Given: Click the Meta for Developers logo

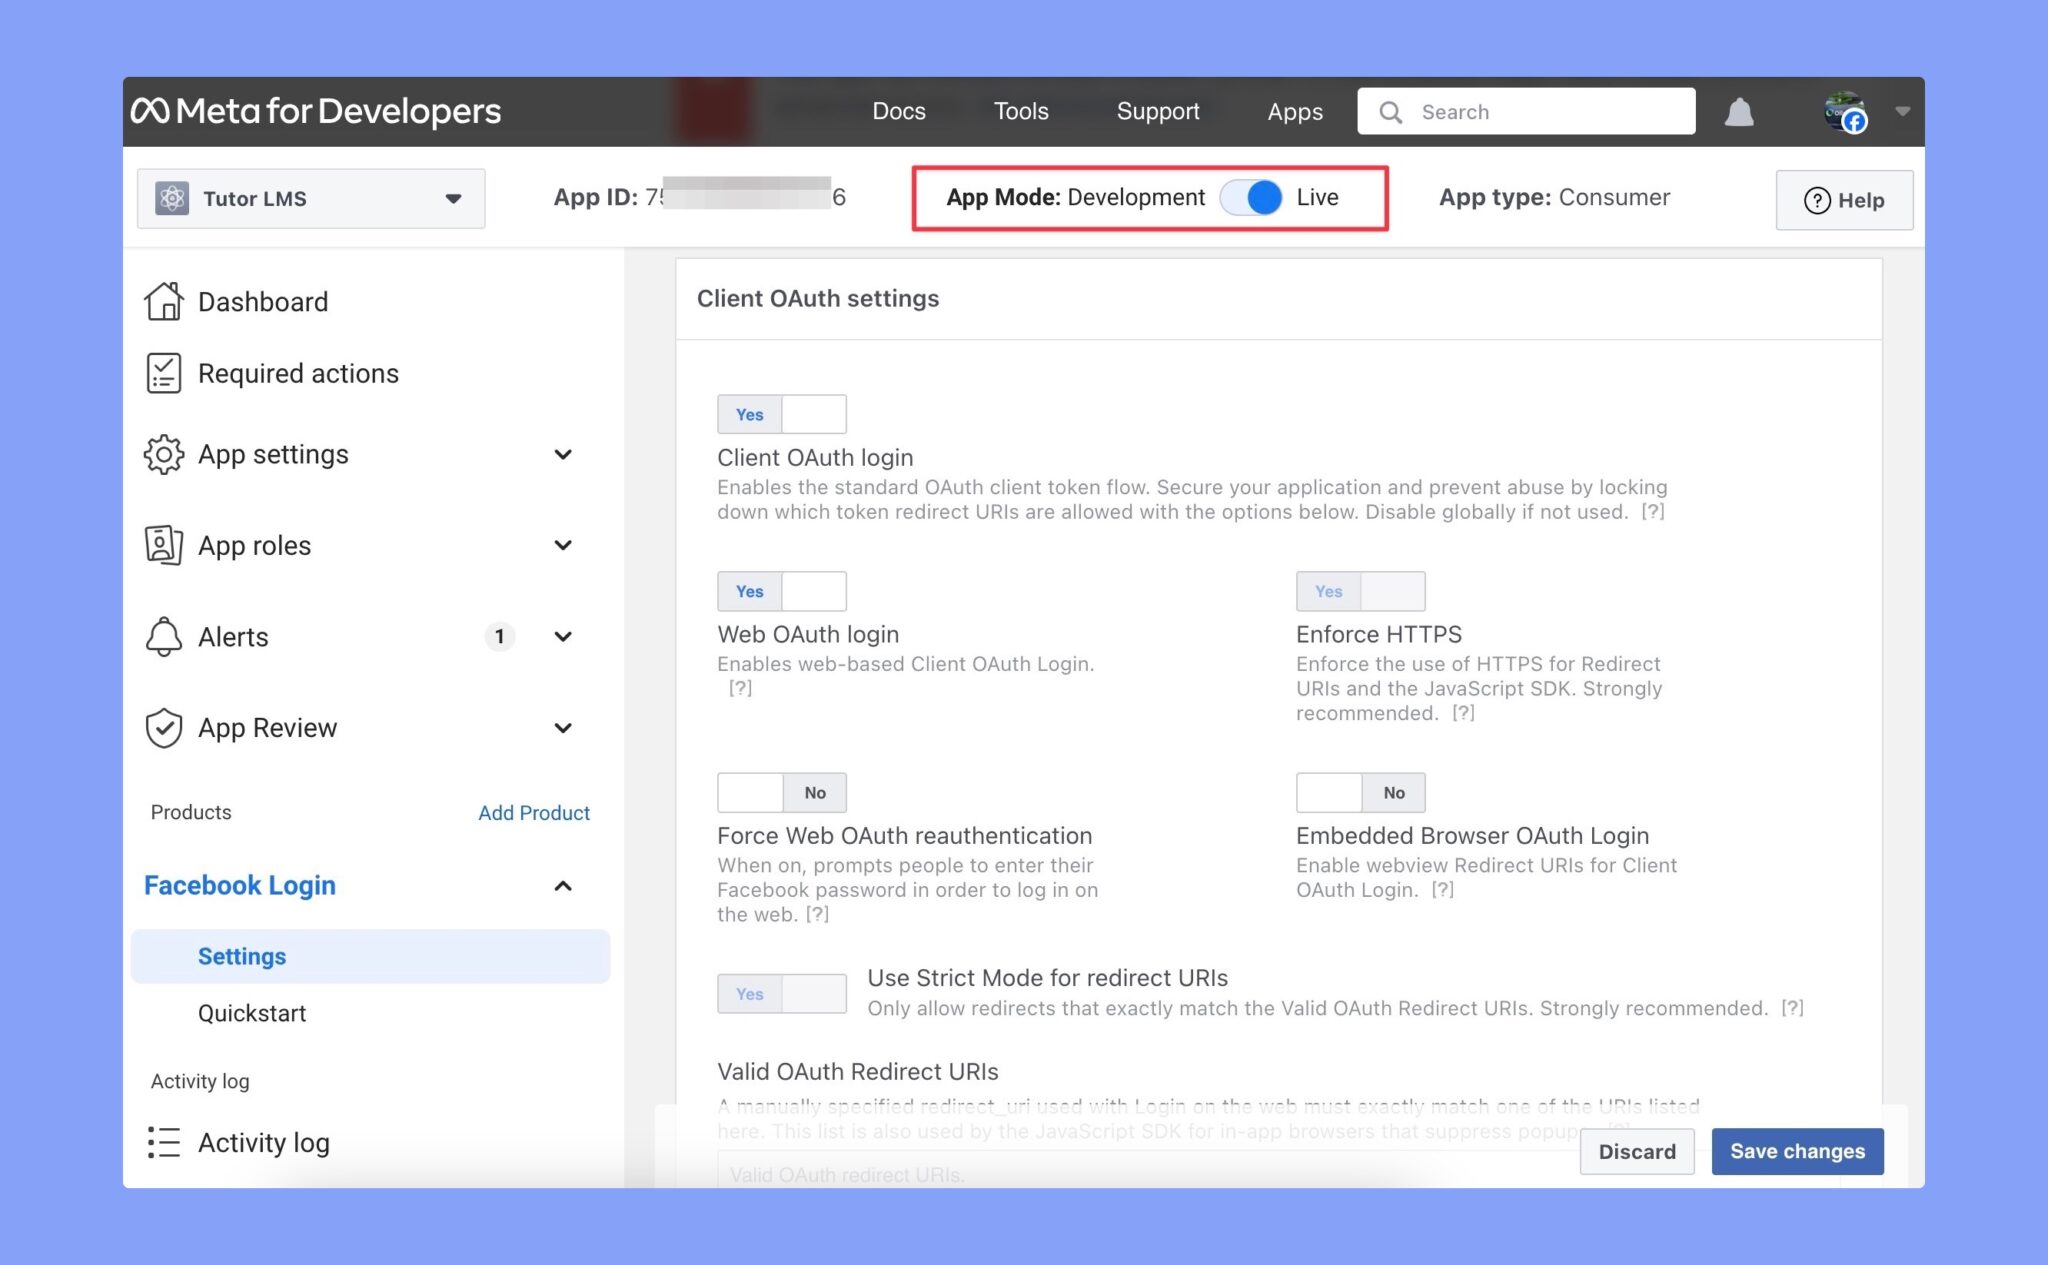Looking at the screenshot, I should 313,111.
